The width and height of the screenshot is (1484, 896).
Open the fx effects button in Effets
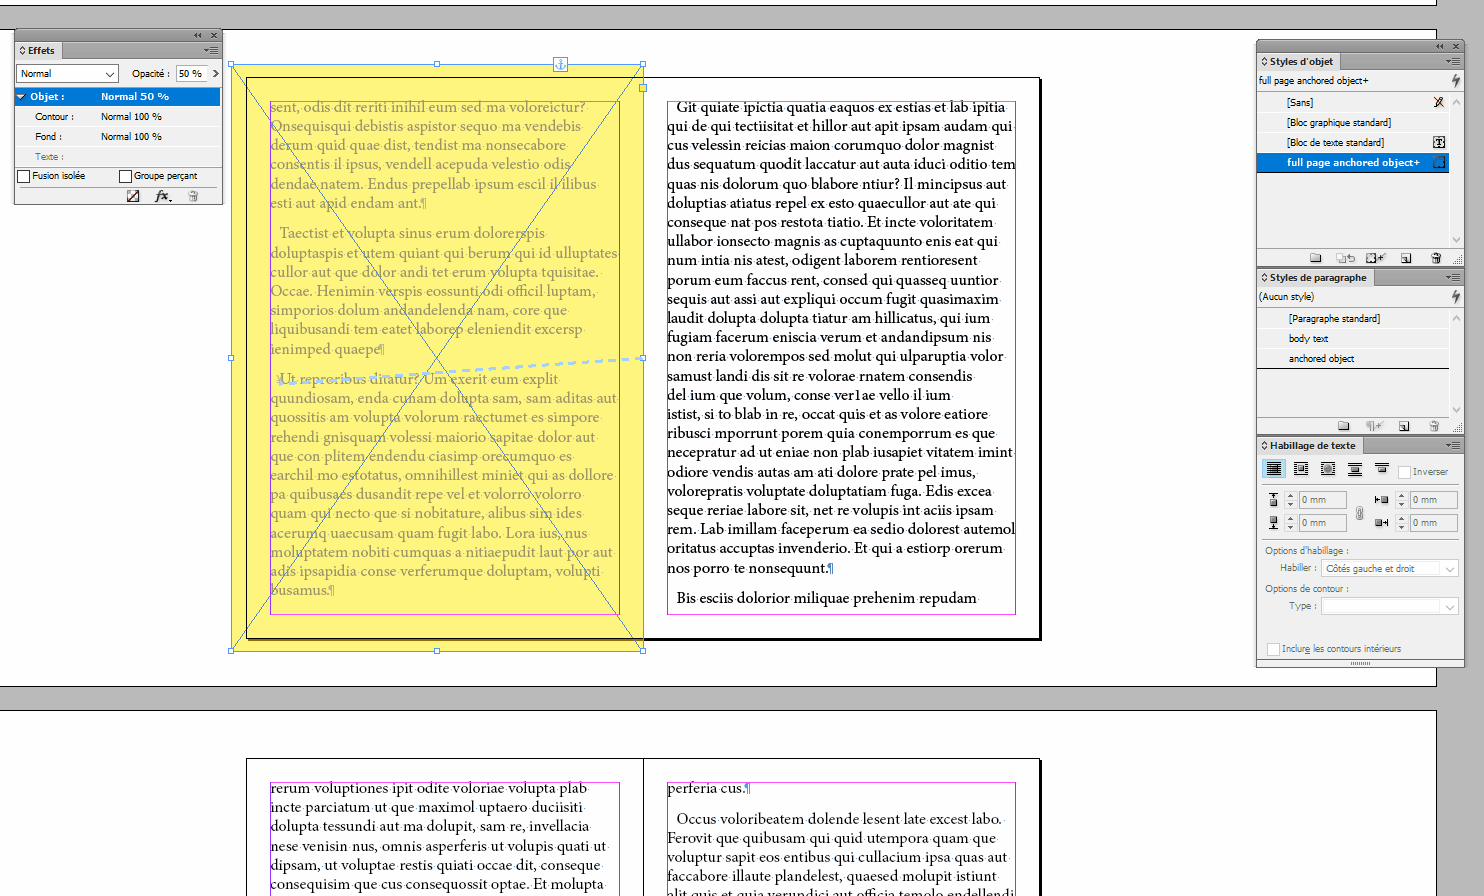pos(162,196)
